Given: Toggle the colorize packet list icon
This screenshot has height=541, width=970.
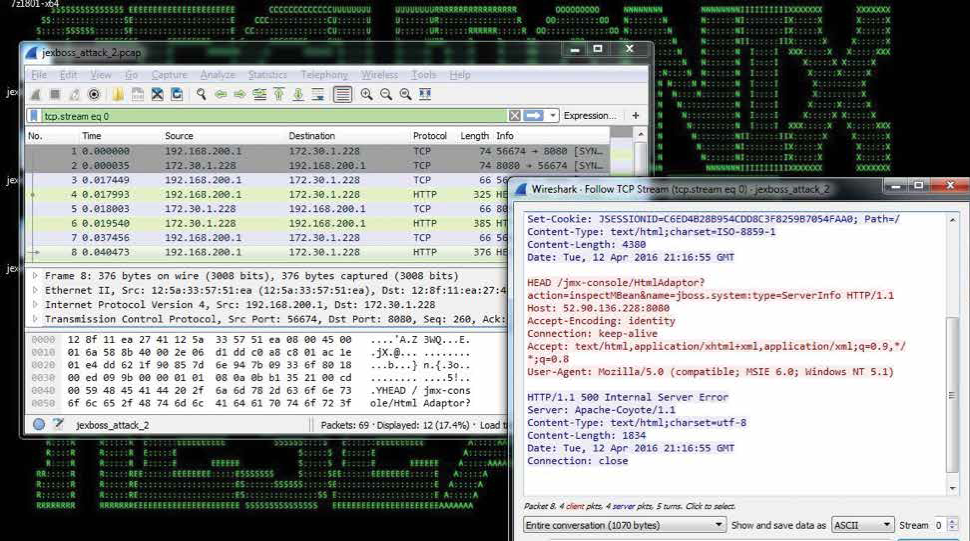Looking at the screenshot, I should [343, 95].
